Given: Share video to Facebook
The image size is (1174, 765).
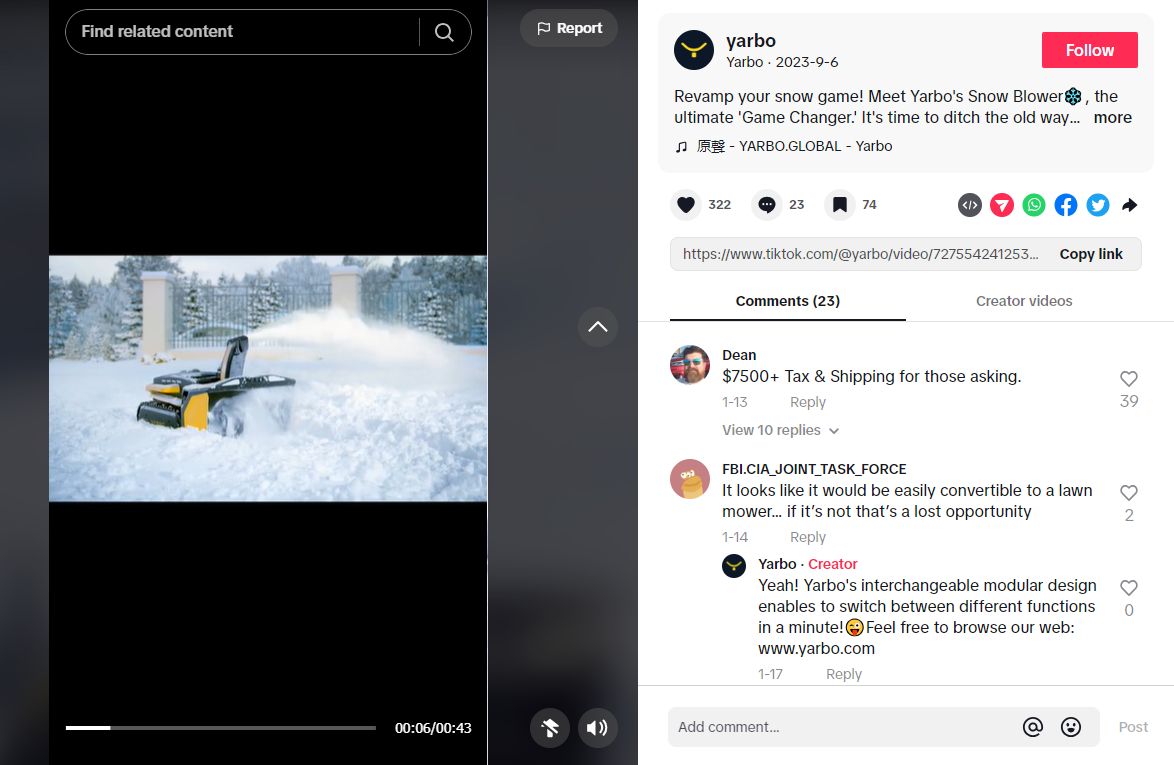Looking at the screenshot, I should (1066, 205).
